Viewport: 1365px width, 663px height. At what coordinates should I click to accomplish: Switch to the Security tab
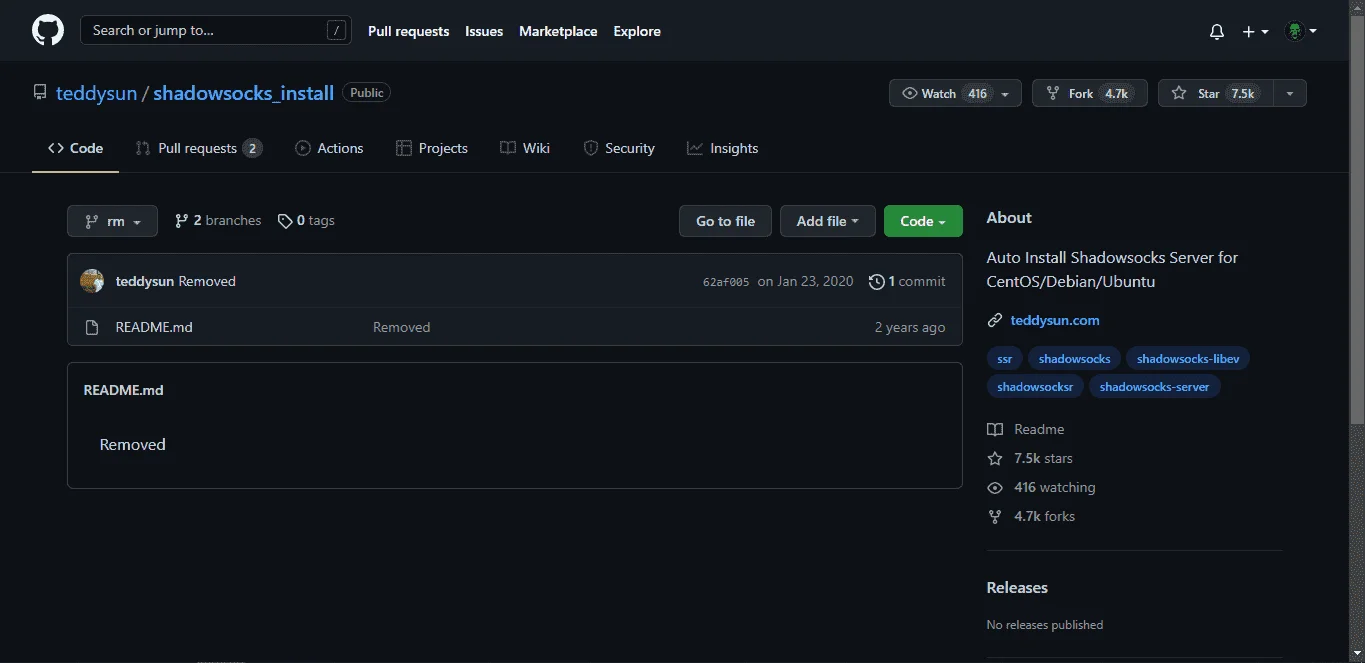pos(619,148)
